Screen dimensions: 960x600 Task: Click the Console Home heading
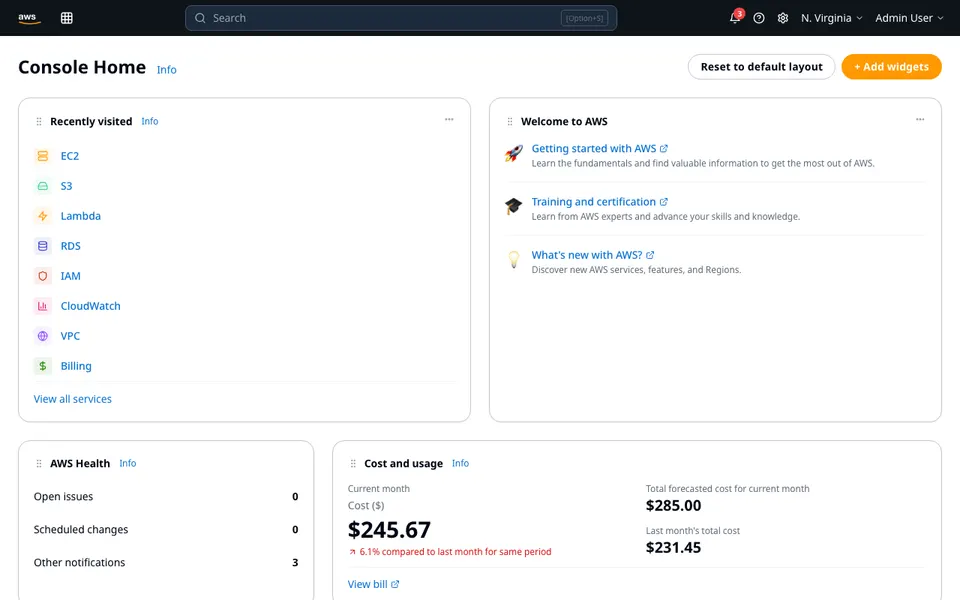(x=82, y=67)
